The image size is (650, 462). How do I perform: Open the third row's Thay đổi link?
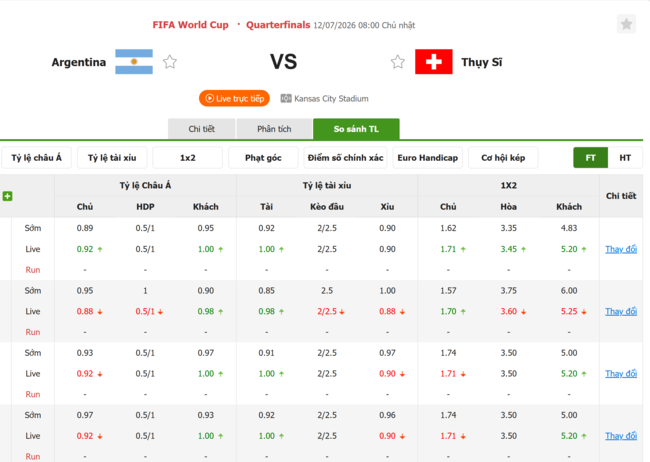[x=621, y=374]
